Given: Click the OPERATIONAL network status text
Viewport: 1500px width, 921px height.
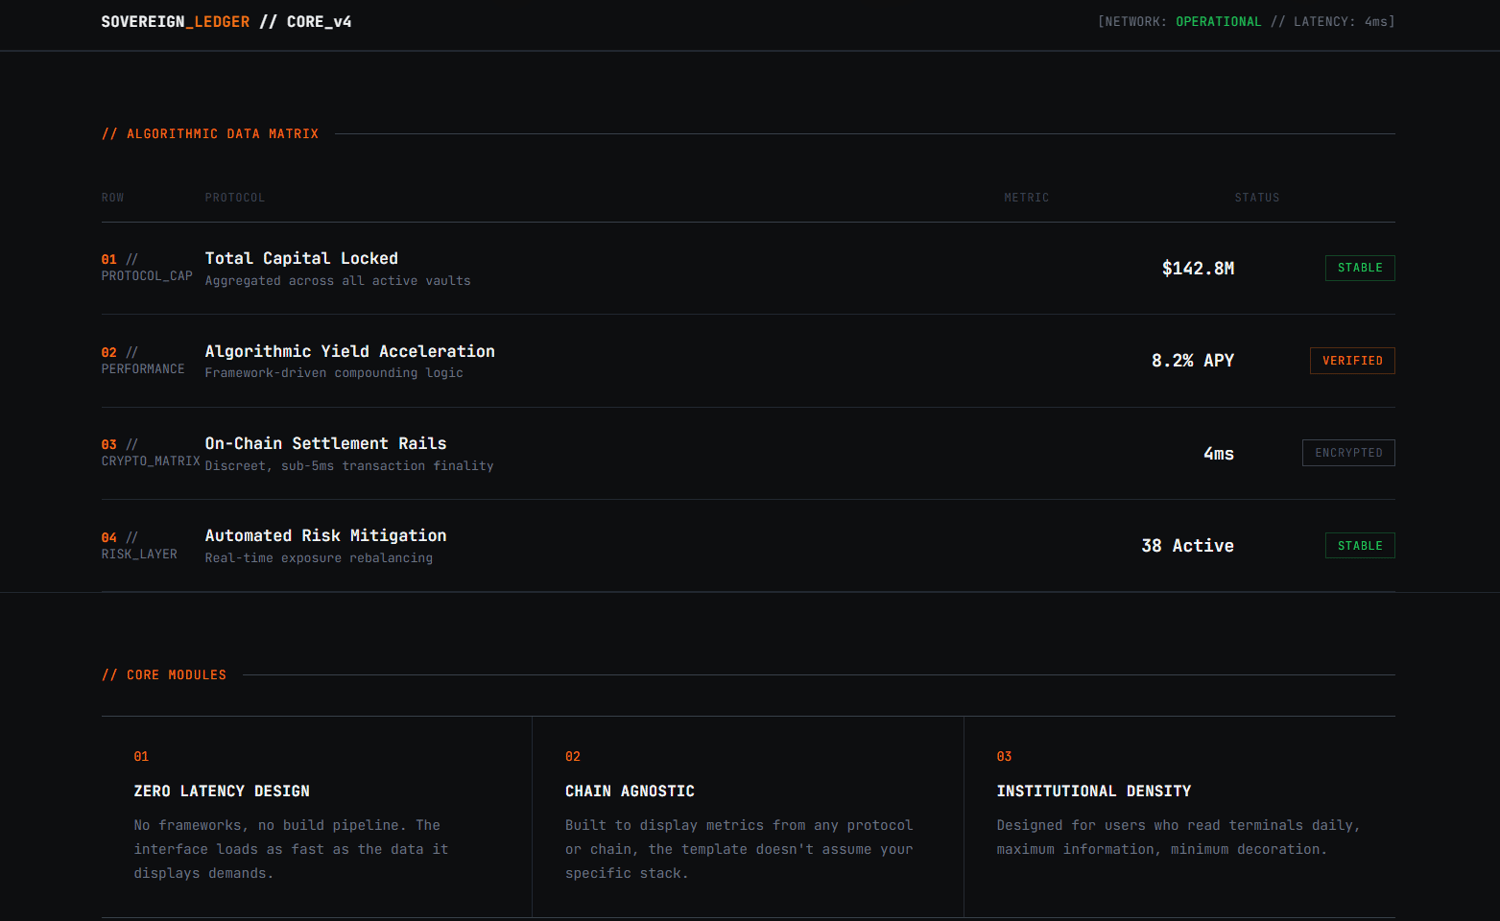Looking at the screenshot, I should point(1218,22).
